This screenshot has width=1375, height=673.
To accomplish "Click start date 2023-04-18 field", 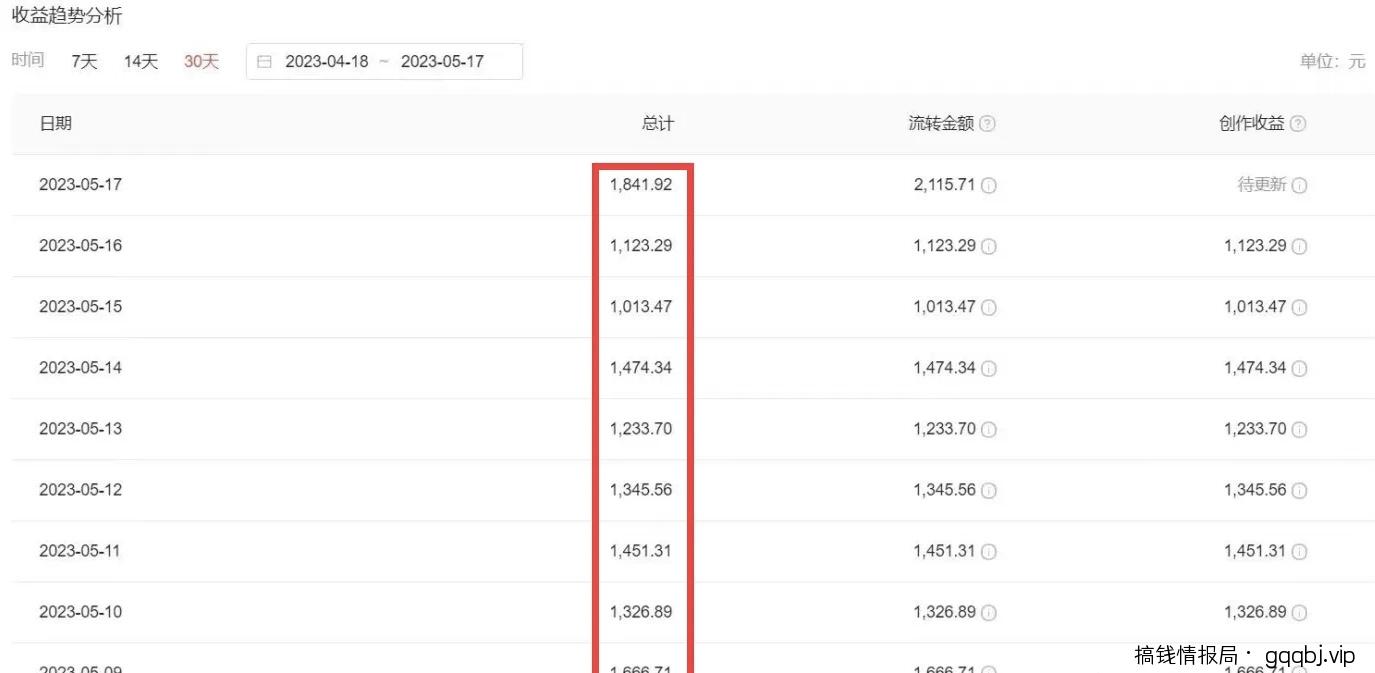I will coord(327,62).
